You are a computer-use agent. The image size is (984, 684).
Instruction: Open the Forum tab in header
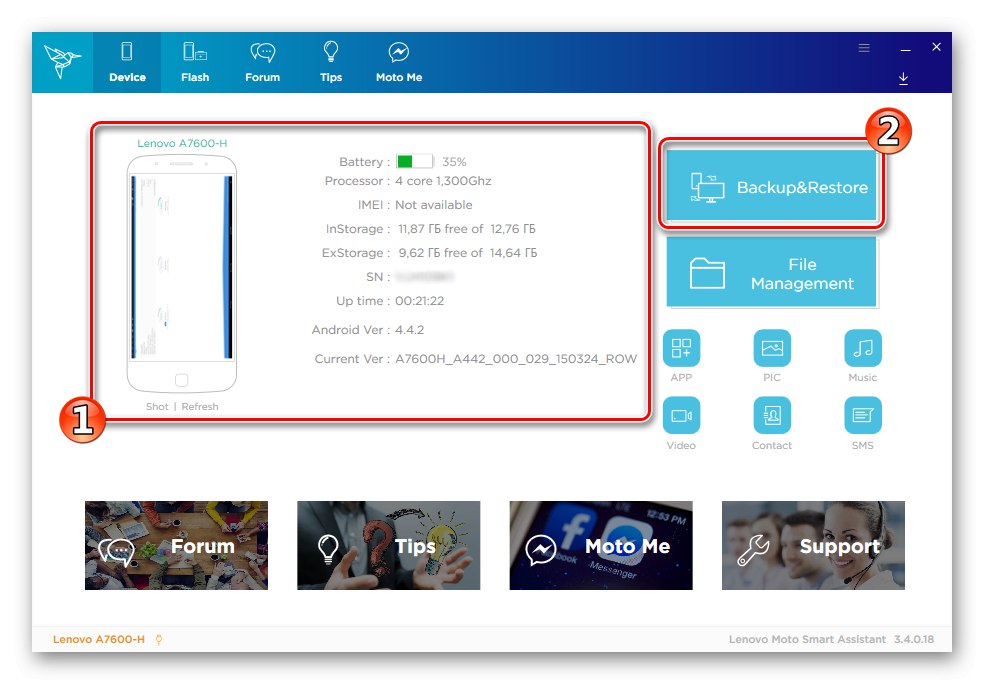coord(262,63)
